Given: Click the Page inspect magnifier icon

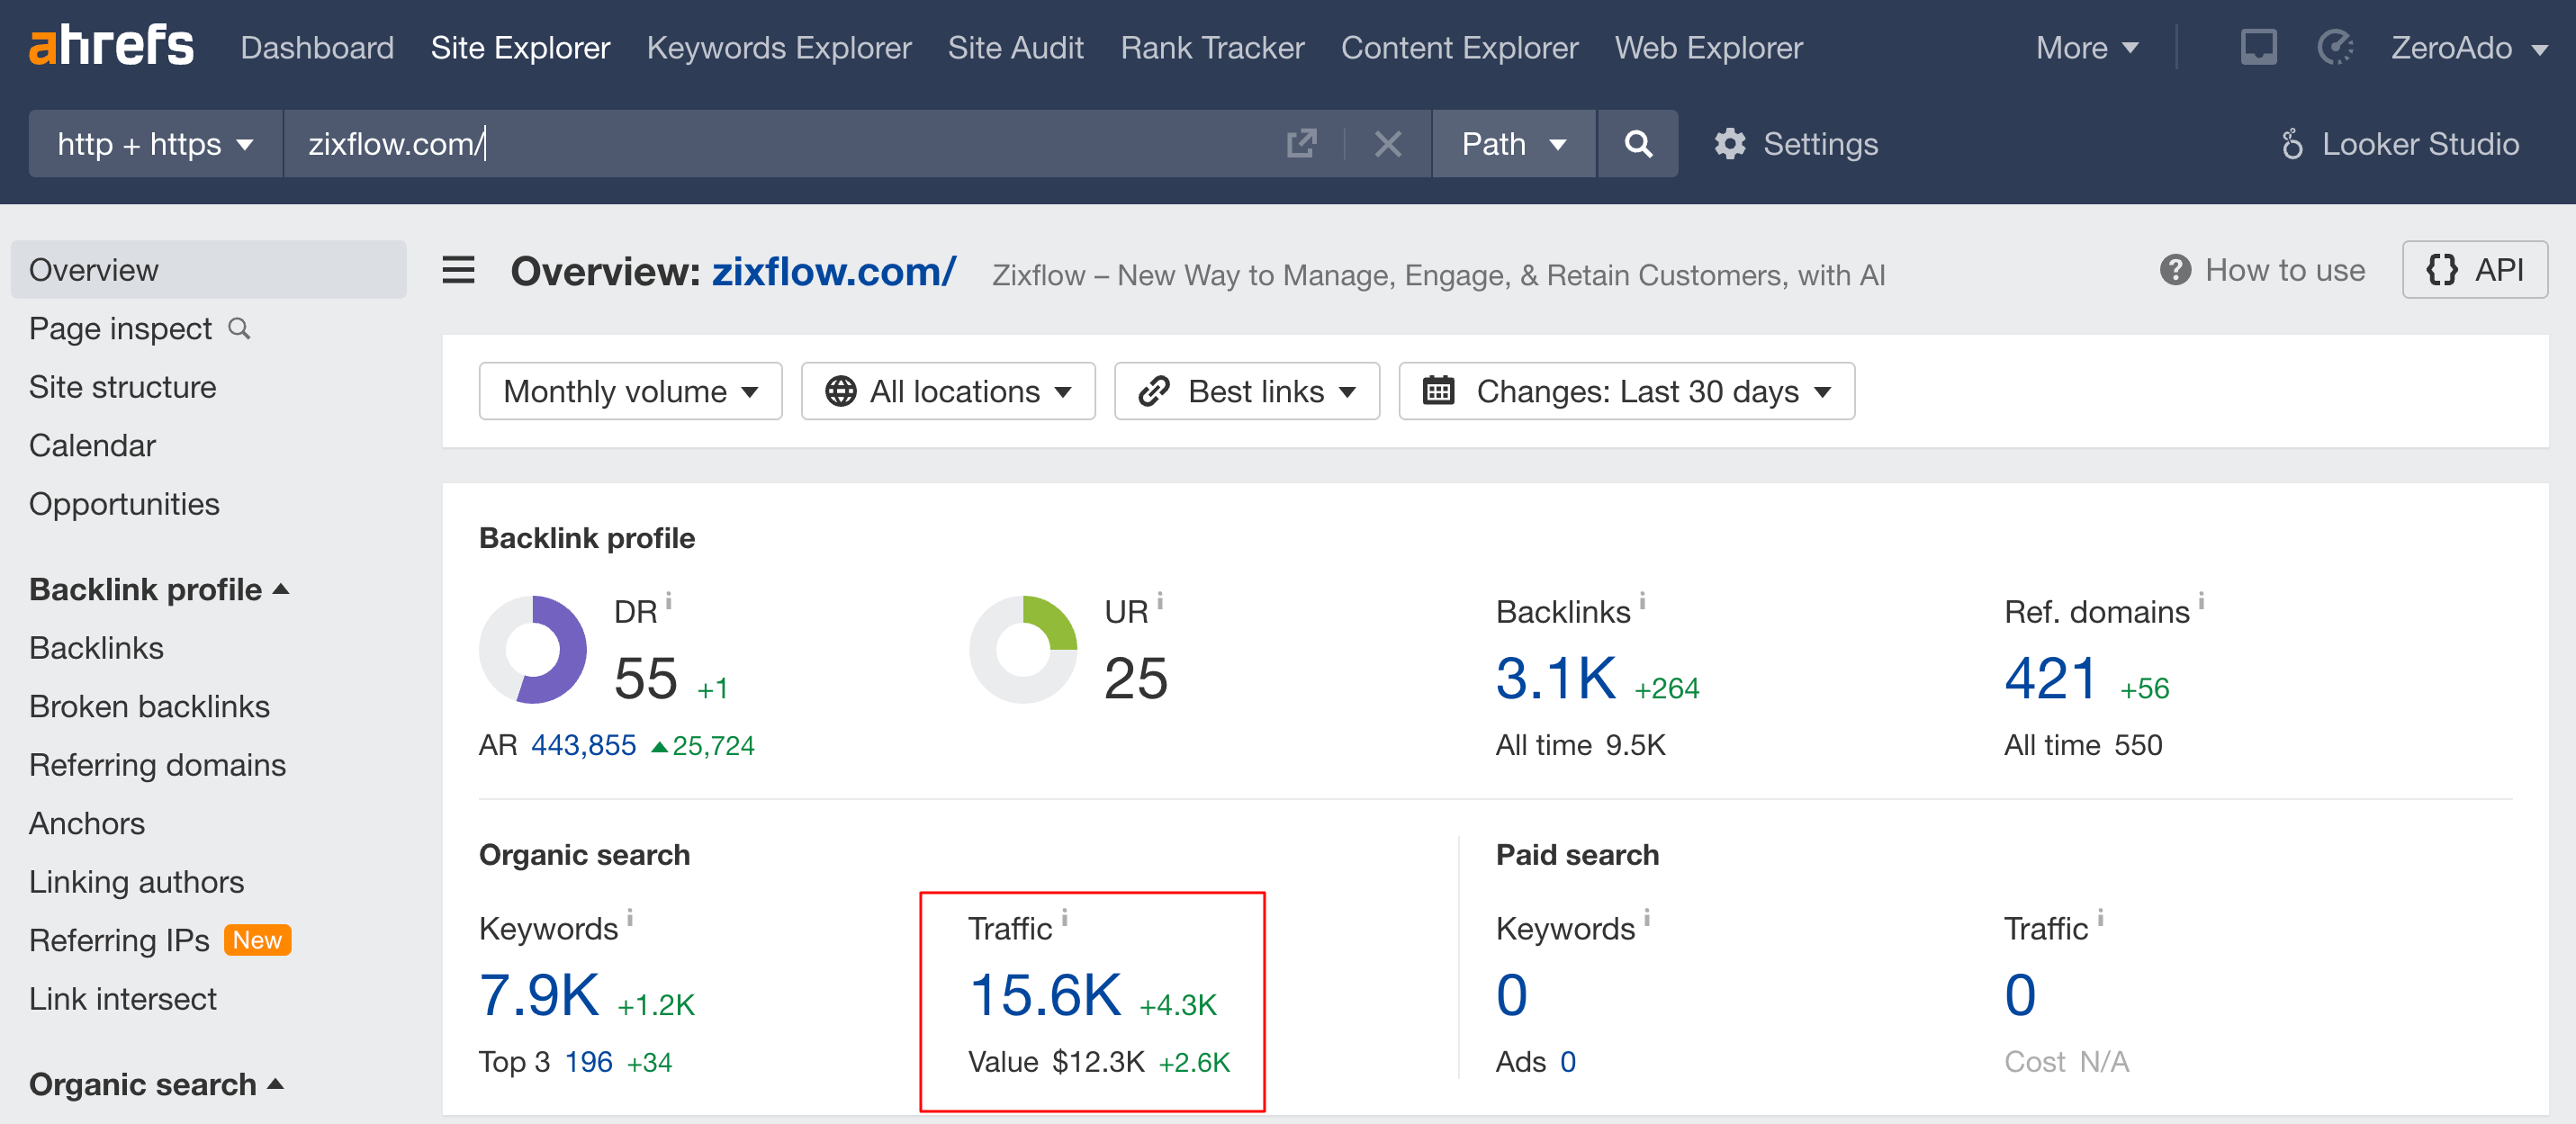Looking at the screenshot, I should [239, 328].
